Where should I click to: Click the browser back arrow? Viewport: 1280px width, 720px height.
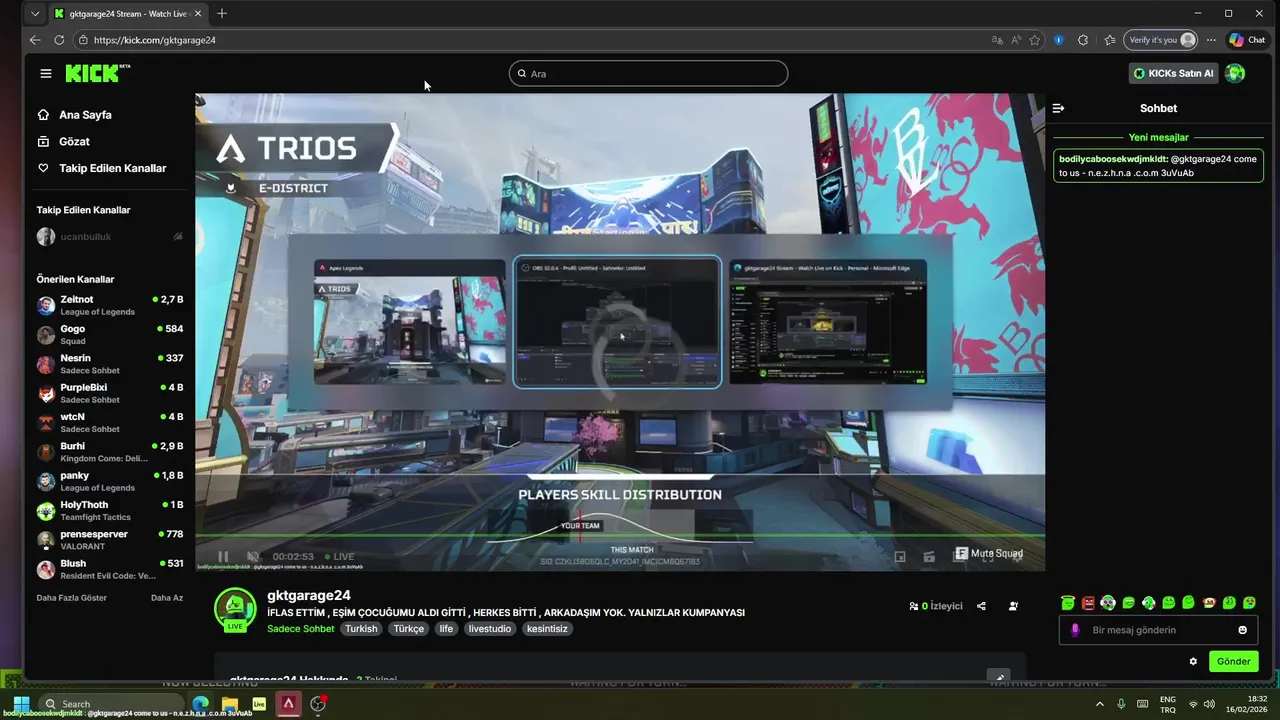(35, 40)
